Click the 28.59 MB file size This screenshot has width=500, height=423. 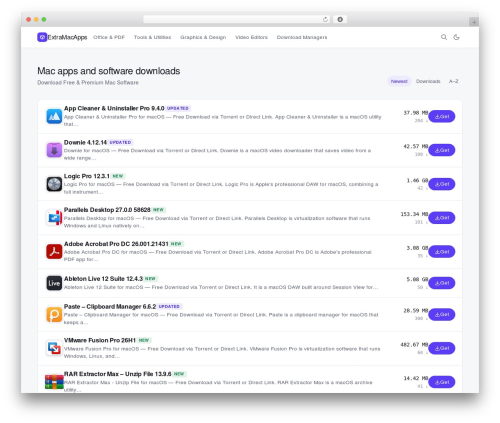tap(416, 310)
